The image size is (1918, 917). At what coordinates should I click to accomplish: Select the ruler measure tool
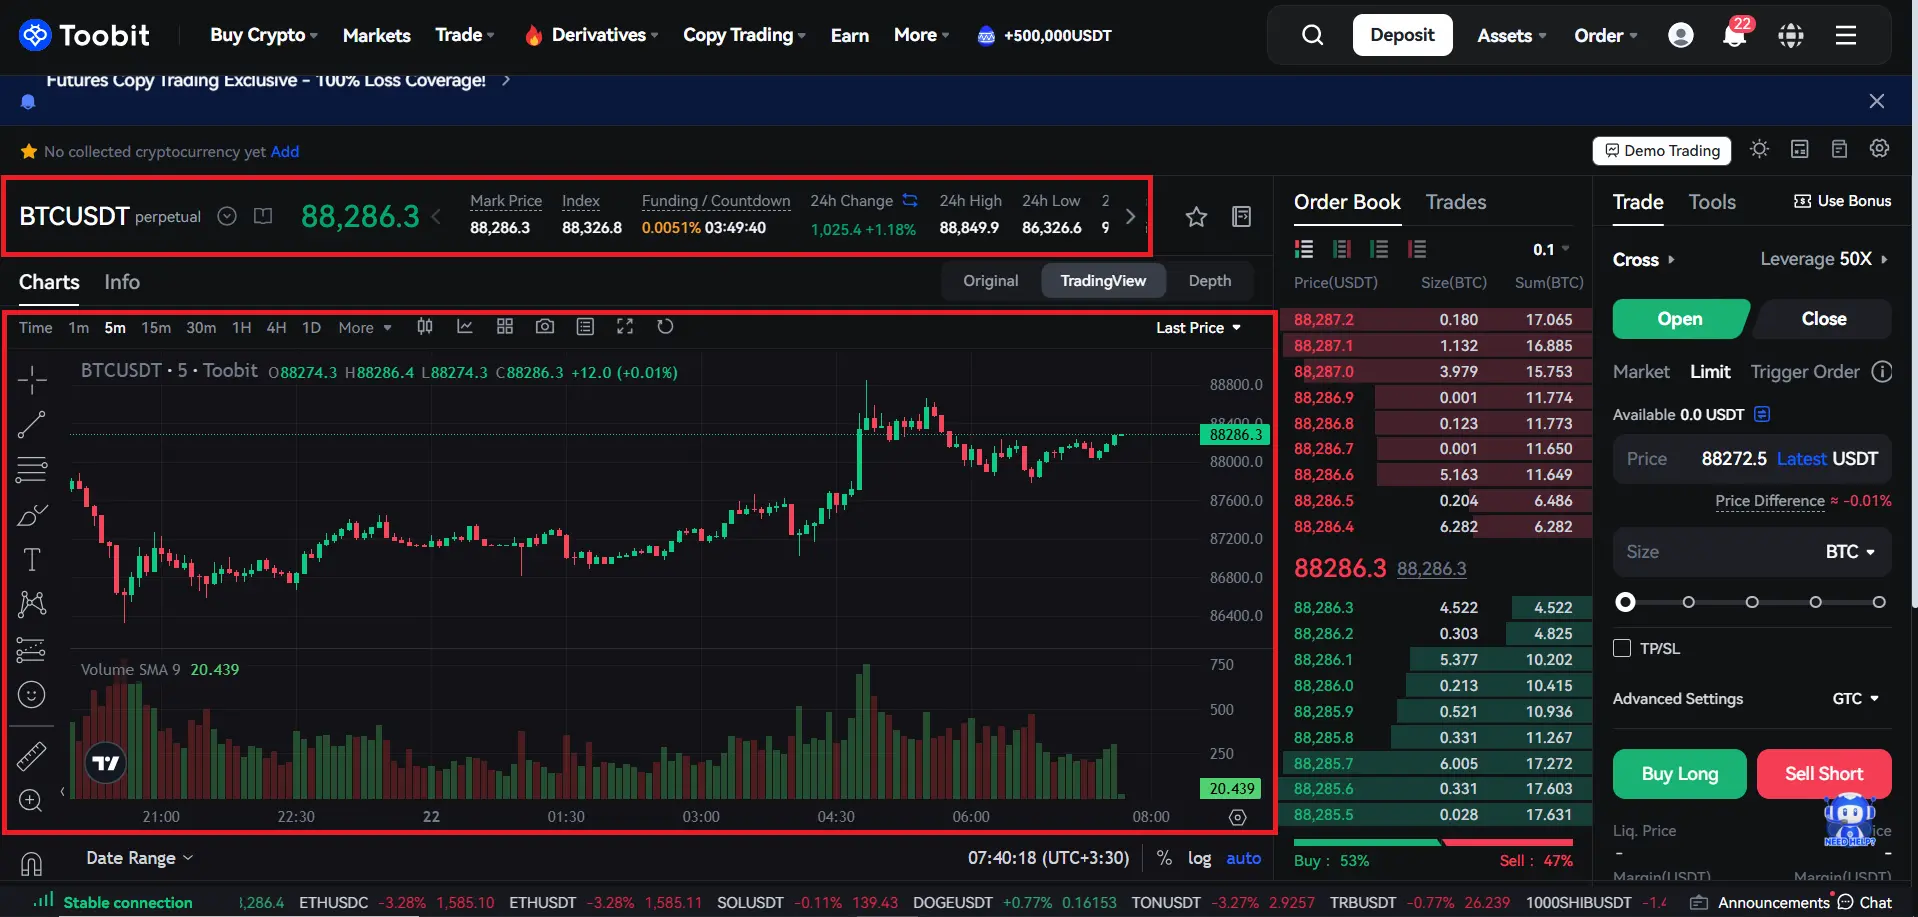[x=32, y=756]
